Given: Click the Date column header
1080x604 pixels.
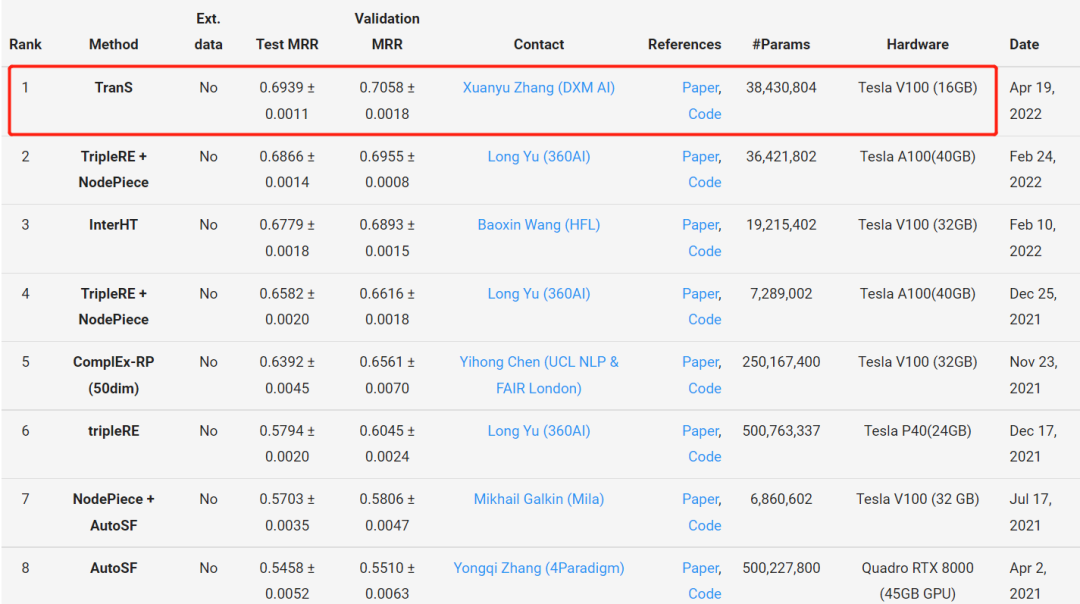Looking at the screenshot, I should click(x=1024, y=44).
